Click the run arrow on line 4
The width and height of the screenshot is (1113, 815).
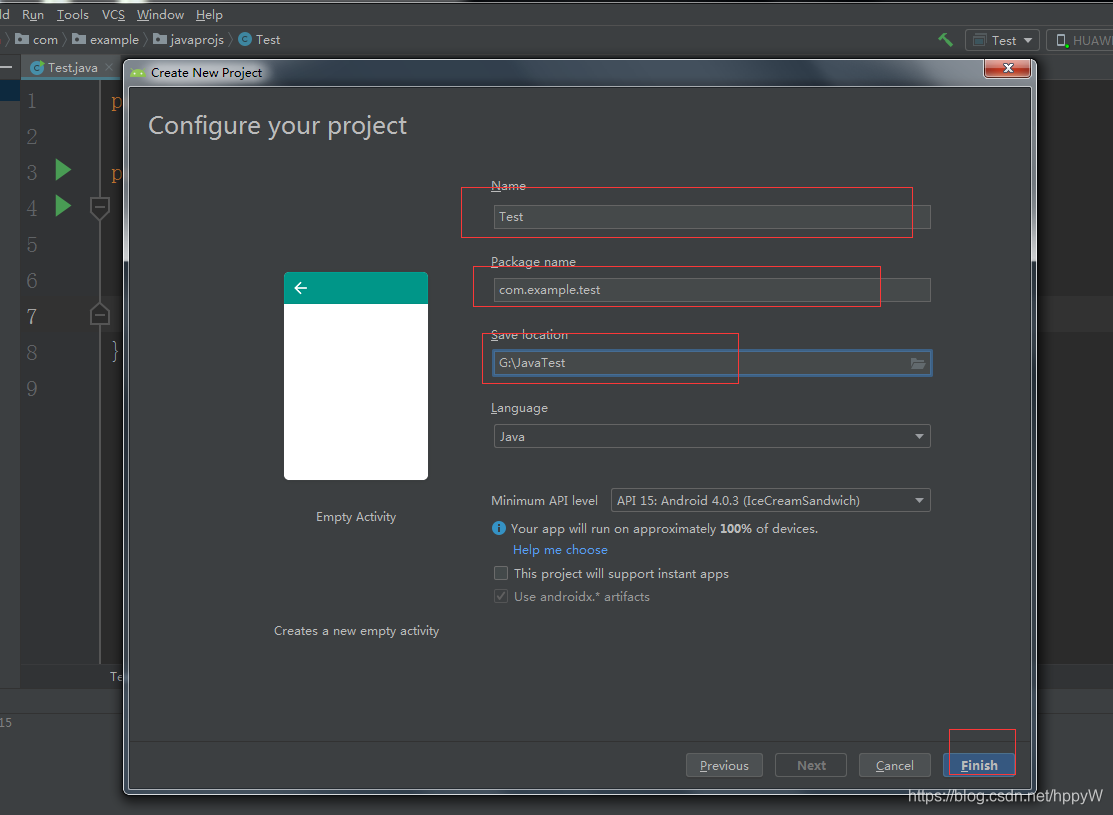[x=63, y=206]
